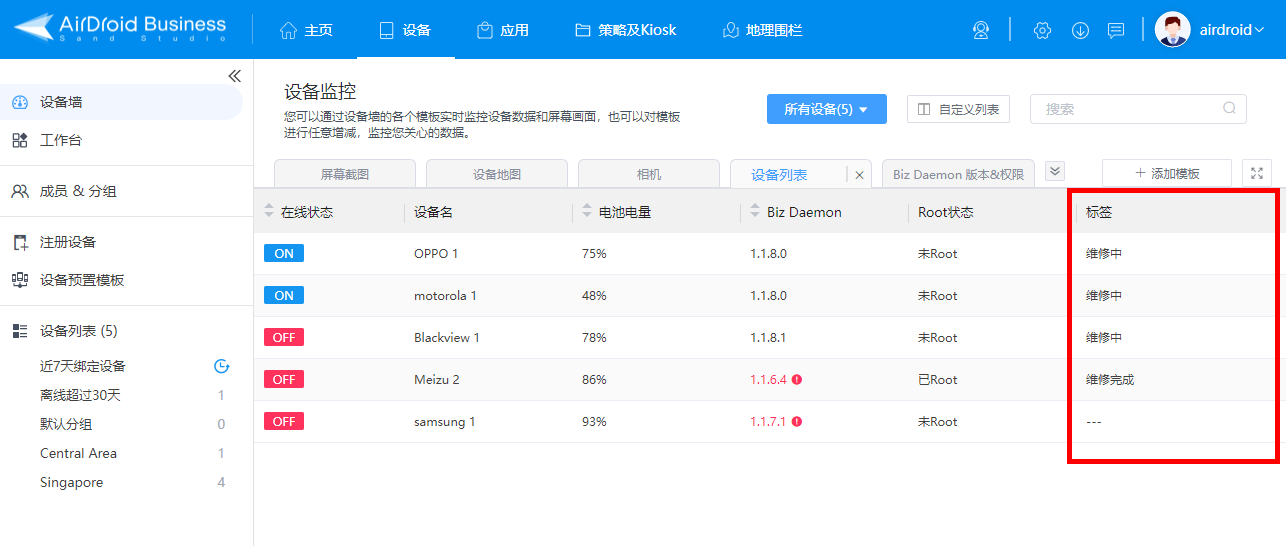
Task: Open settings gear icon in top bar
Action: [1042, 30]
